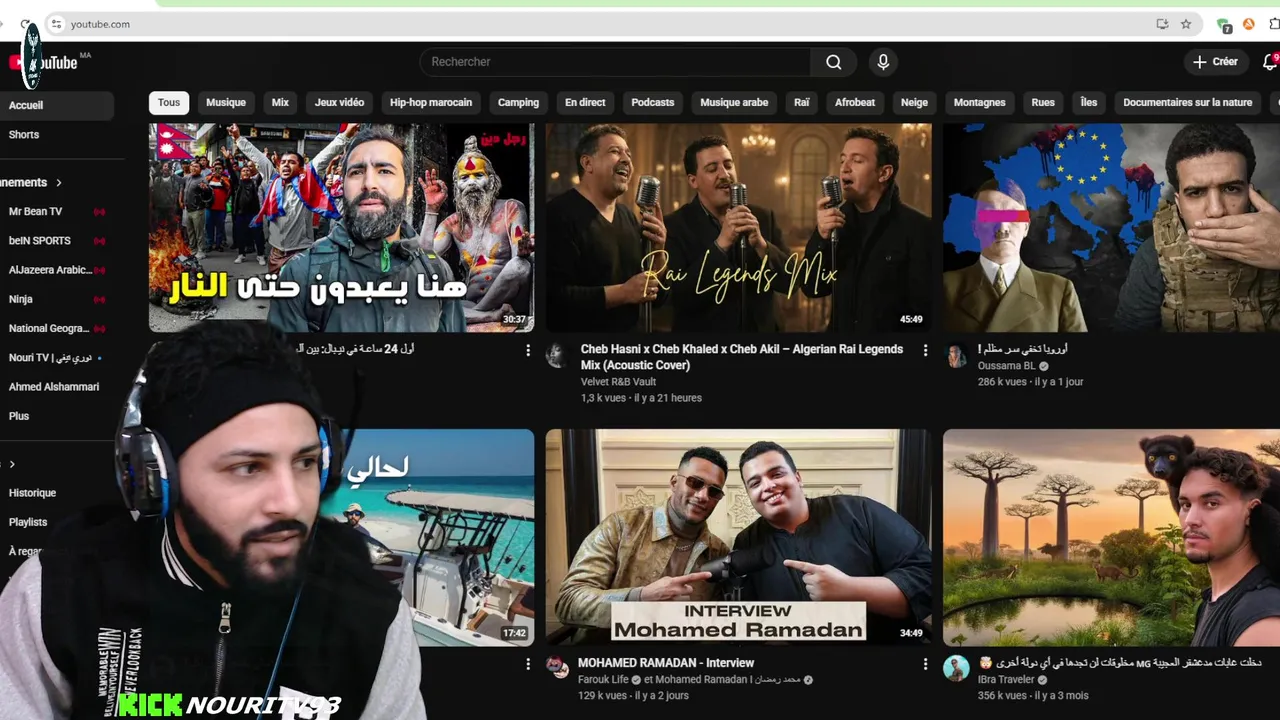
Task: Open 'Oussama BL' channel name link
Action: [x=1007, y=366]
